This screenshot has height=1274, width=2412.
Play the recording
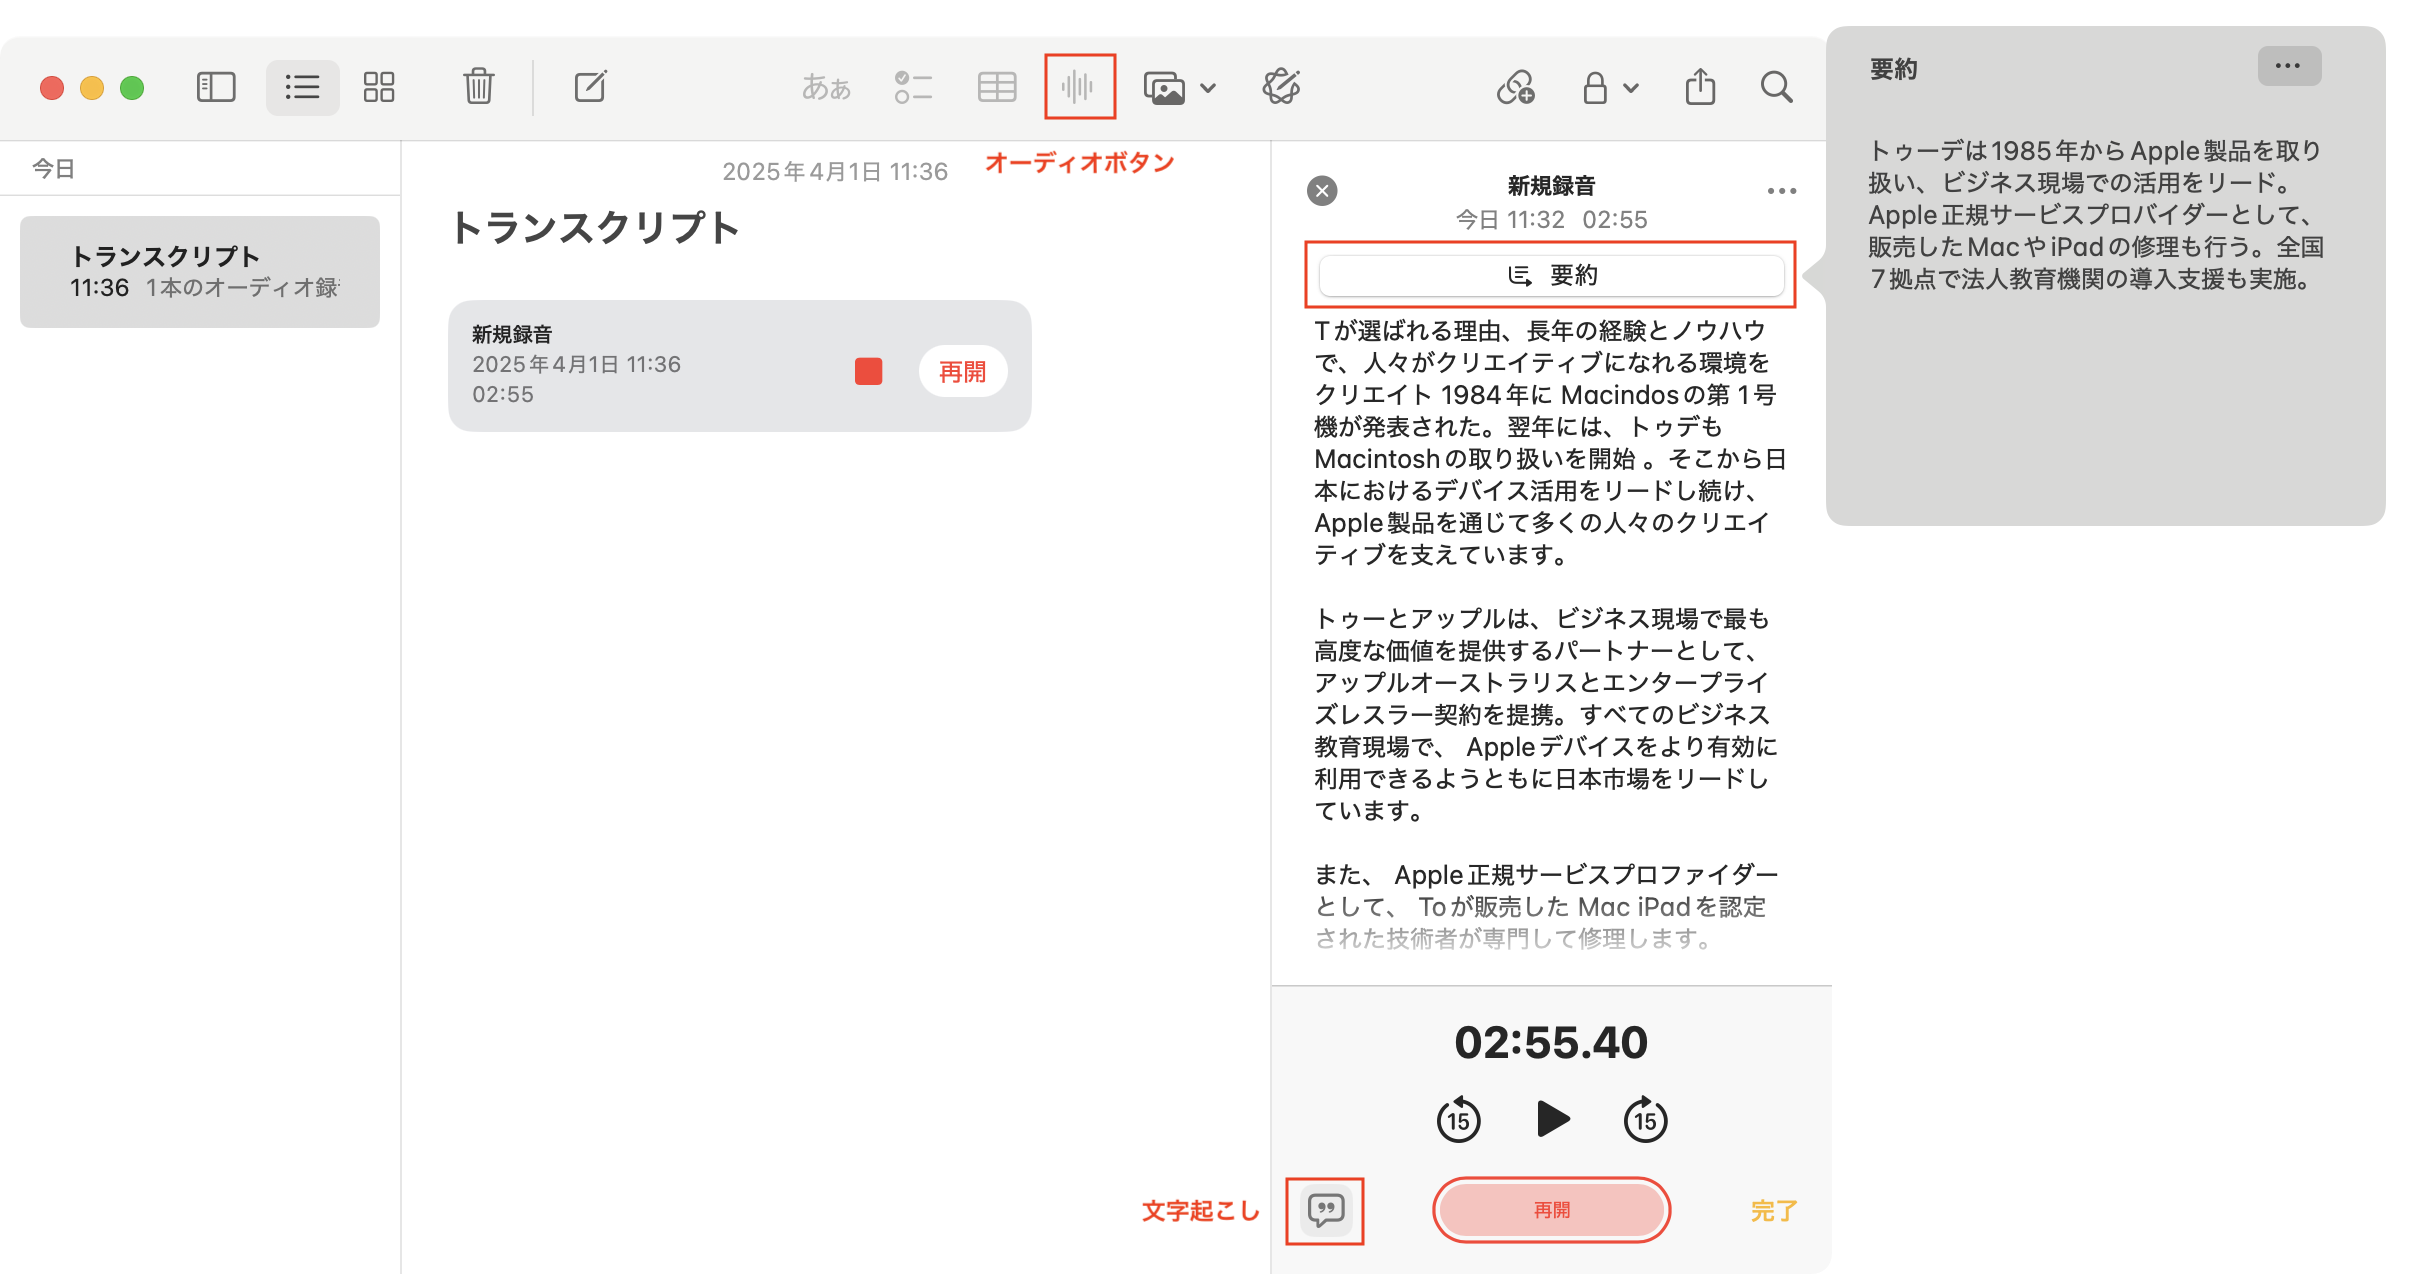point(1552,1119)
